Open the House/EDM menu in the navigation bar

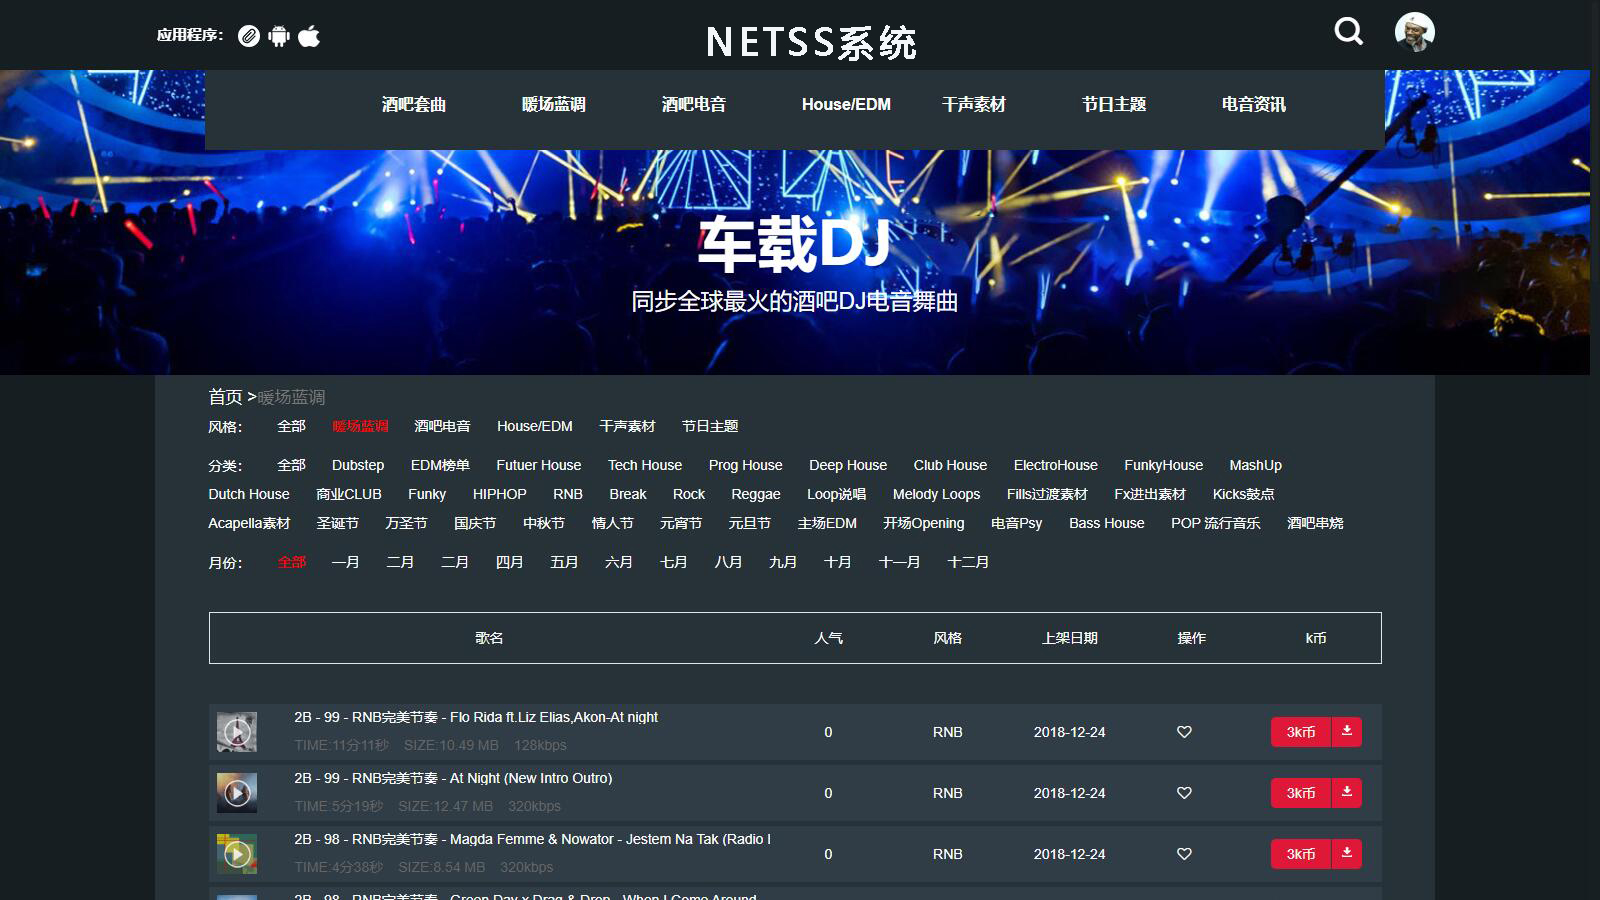pyautogui.click(x=846, y=103)
